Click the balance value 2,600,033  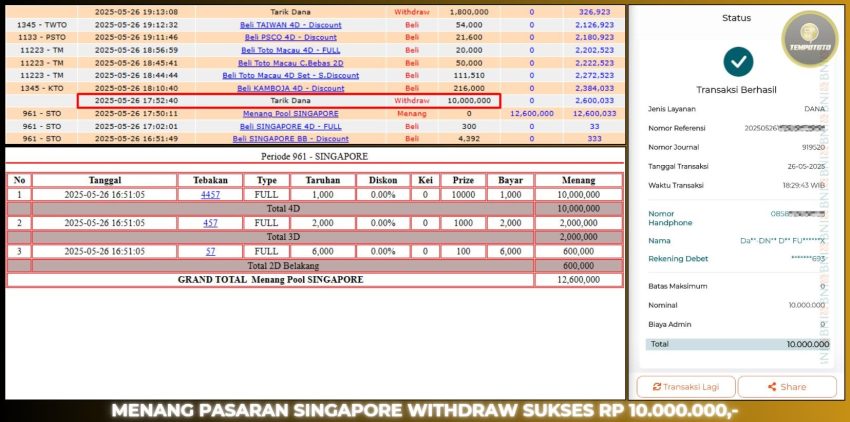pyautogui.click(x=594, y=100)
